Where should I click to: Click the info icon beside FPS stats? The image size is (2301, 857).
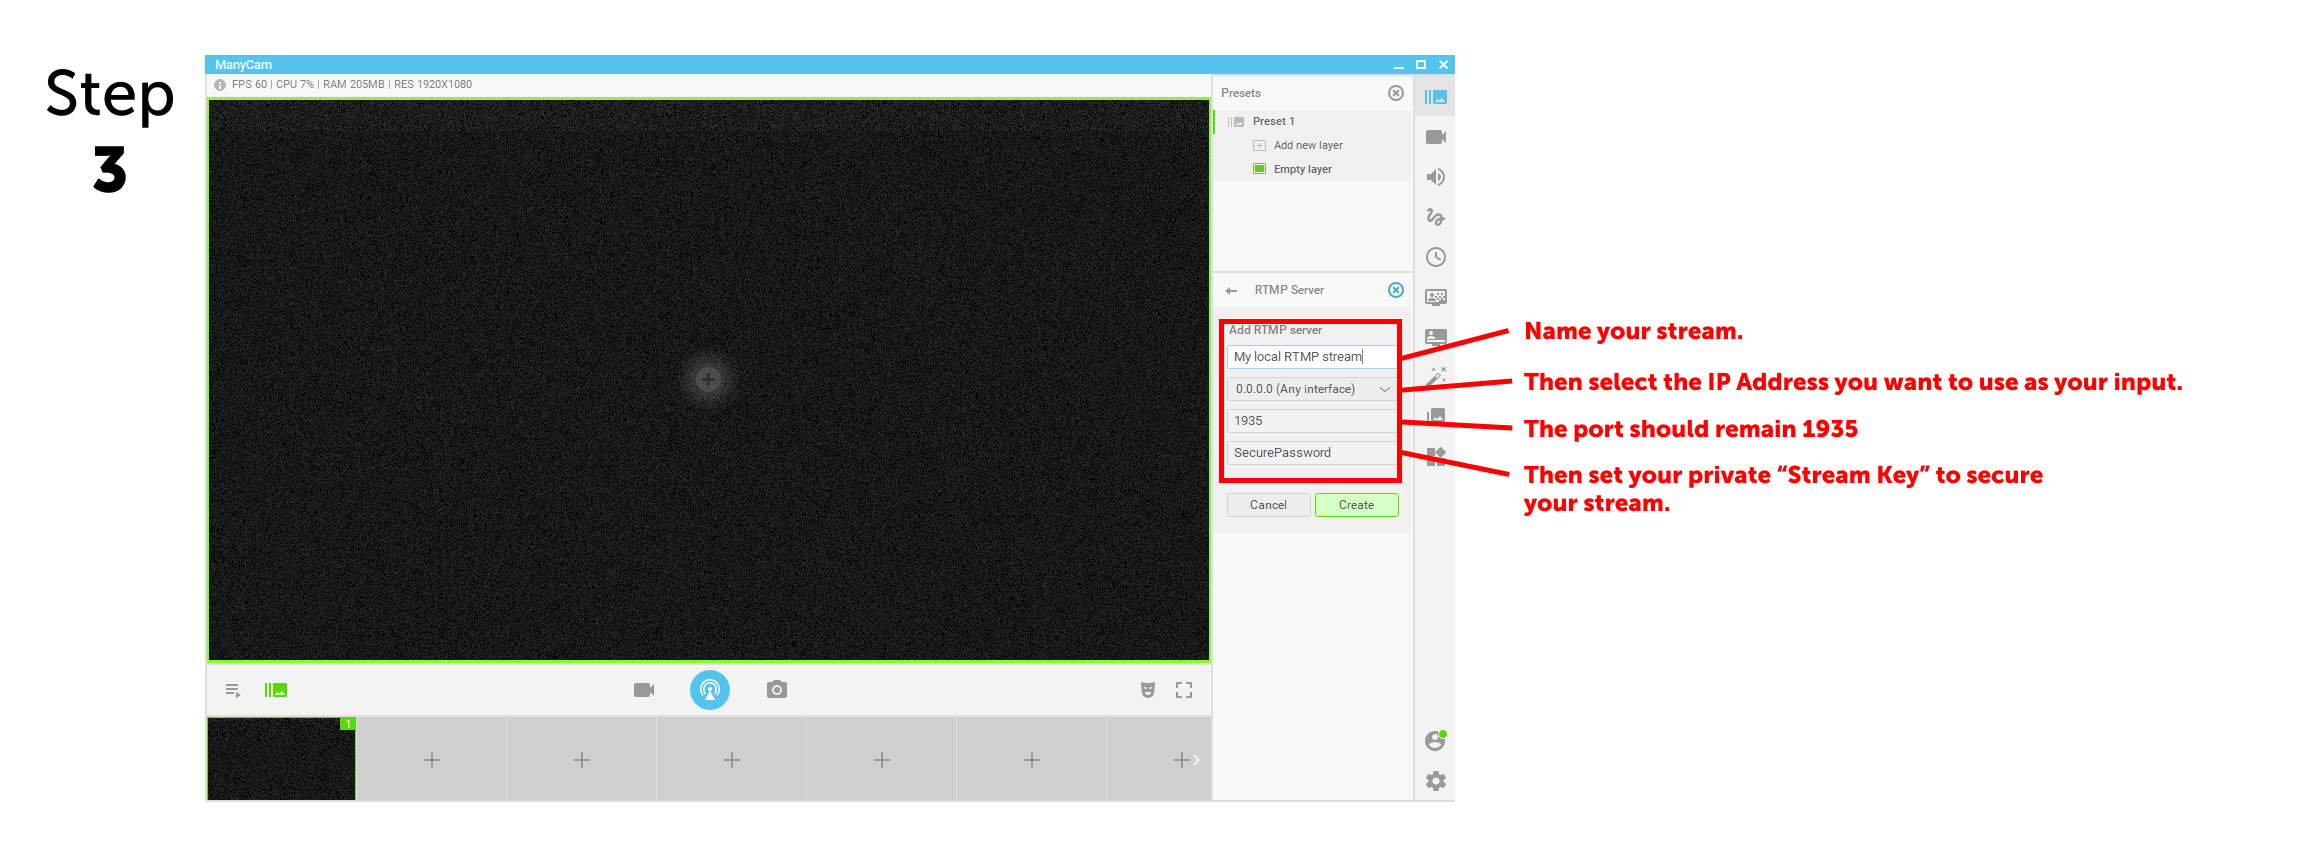220,85
